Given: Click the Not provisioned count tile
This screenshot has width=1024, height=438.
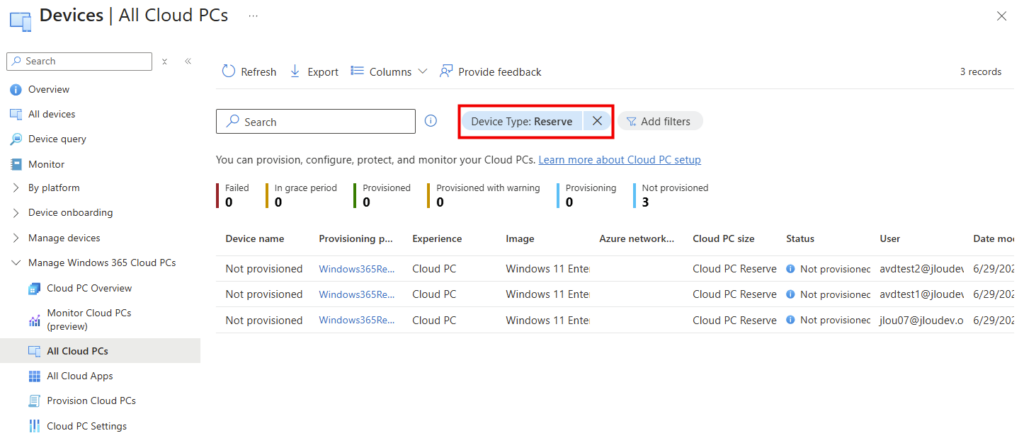Looking at the screenshot, I should pos(671,195).
